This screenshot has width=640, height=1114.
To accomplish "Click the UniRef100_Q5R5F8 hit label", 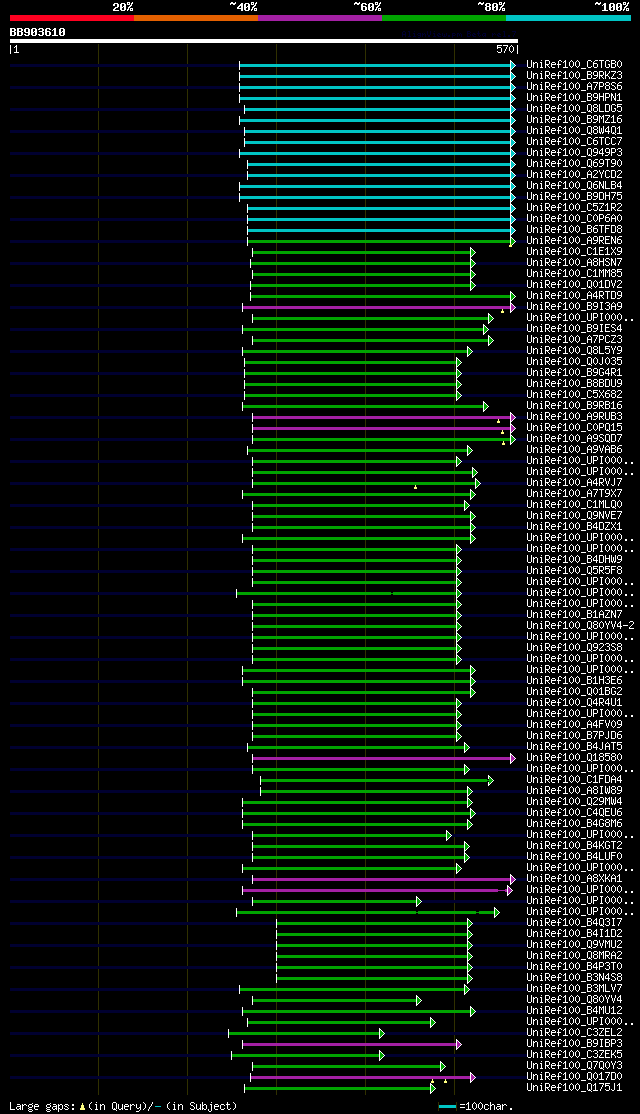I will pos(575,571).
